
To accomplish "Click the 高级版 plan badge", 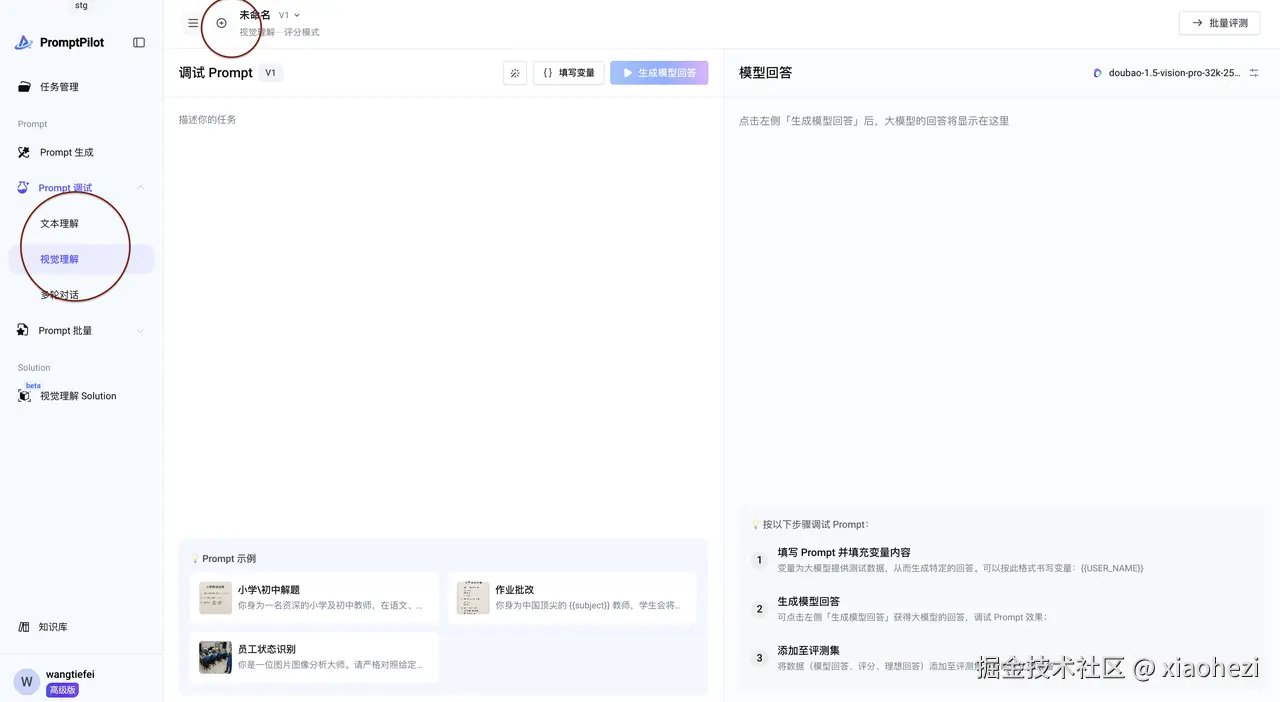I will 62,690.
